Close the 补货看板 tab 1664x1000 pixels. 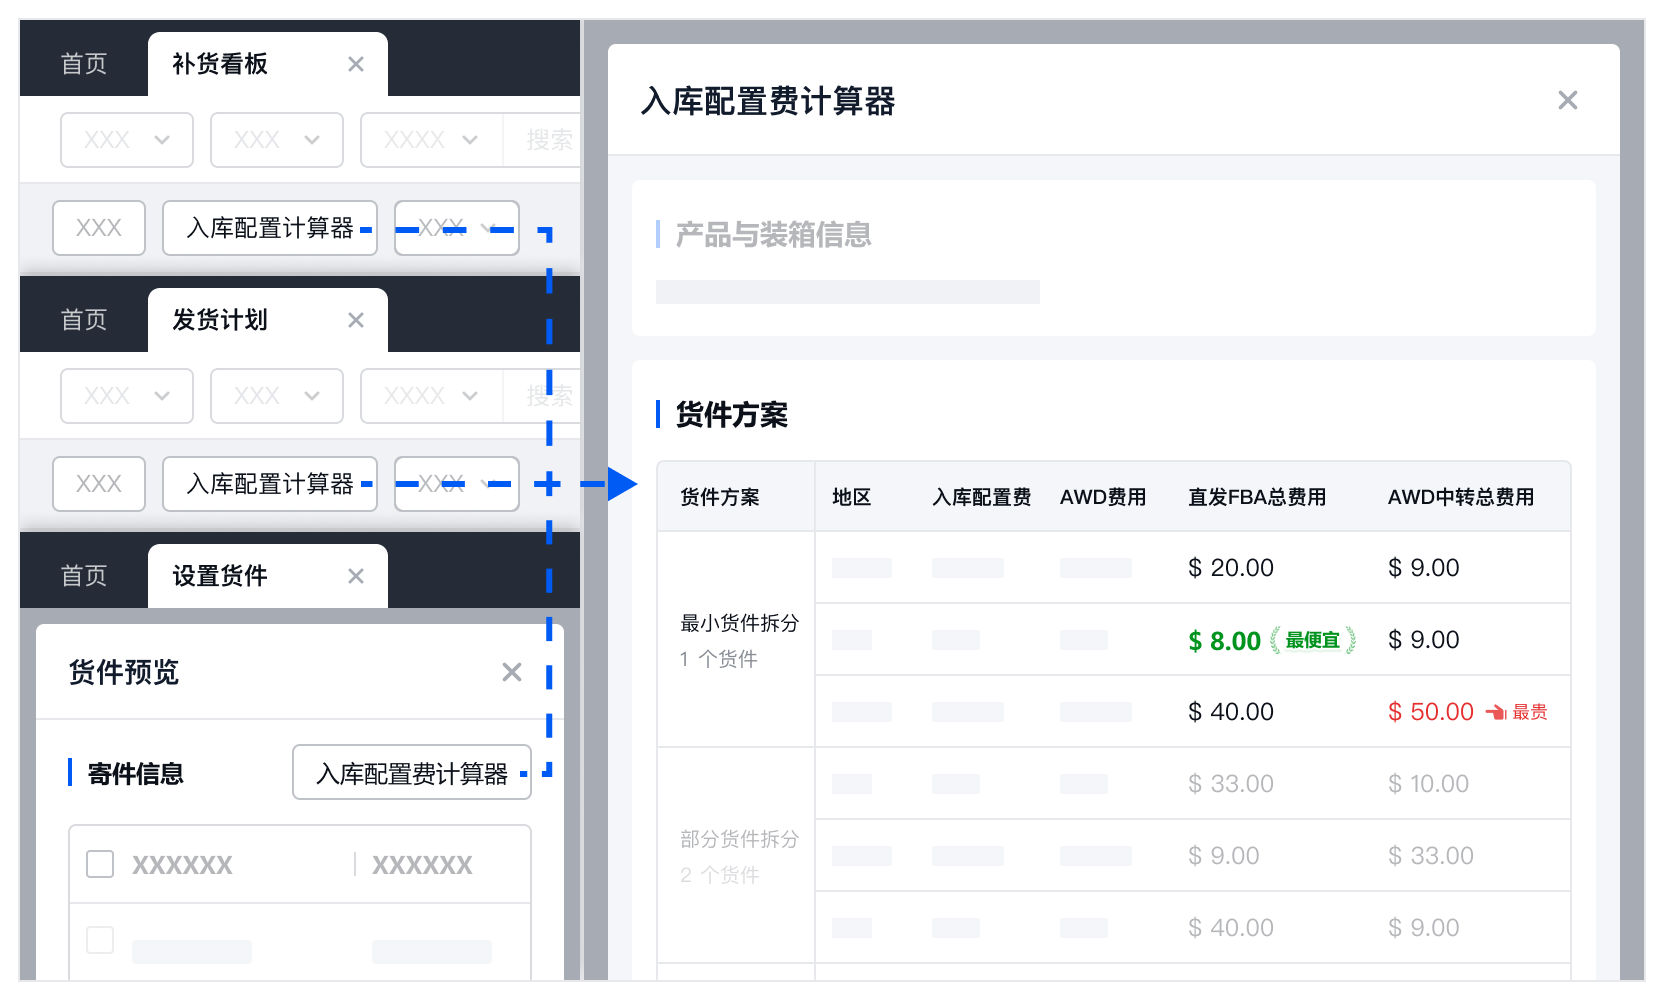356,64
